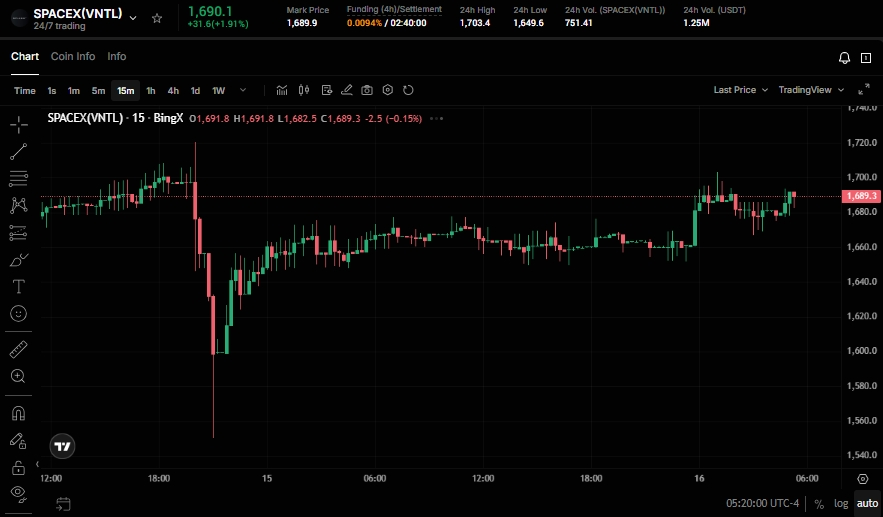
Task: Click the zoom in magnifier tool
Action: 18,376
